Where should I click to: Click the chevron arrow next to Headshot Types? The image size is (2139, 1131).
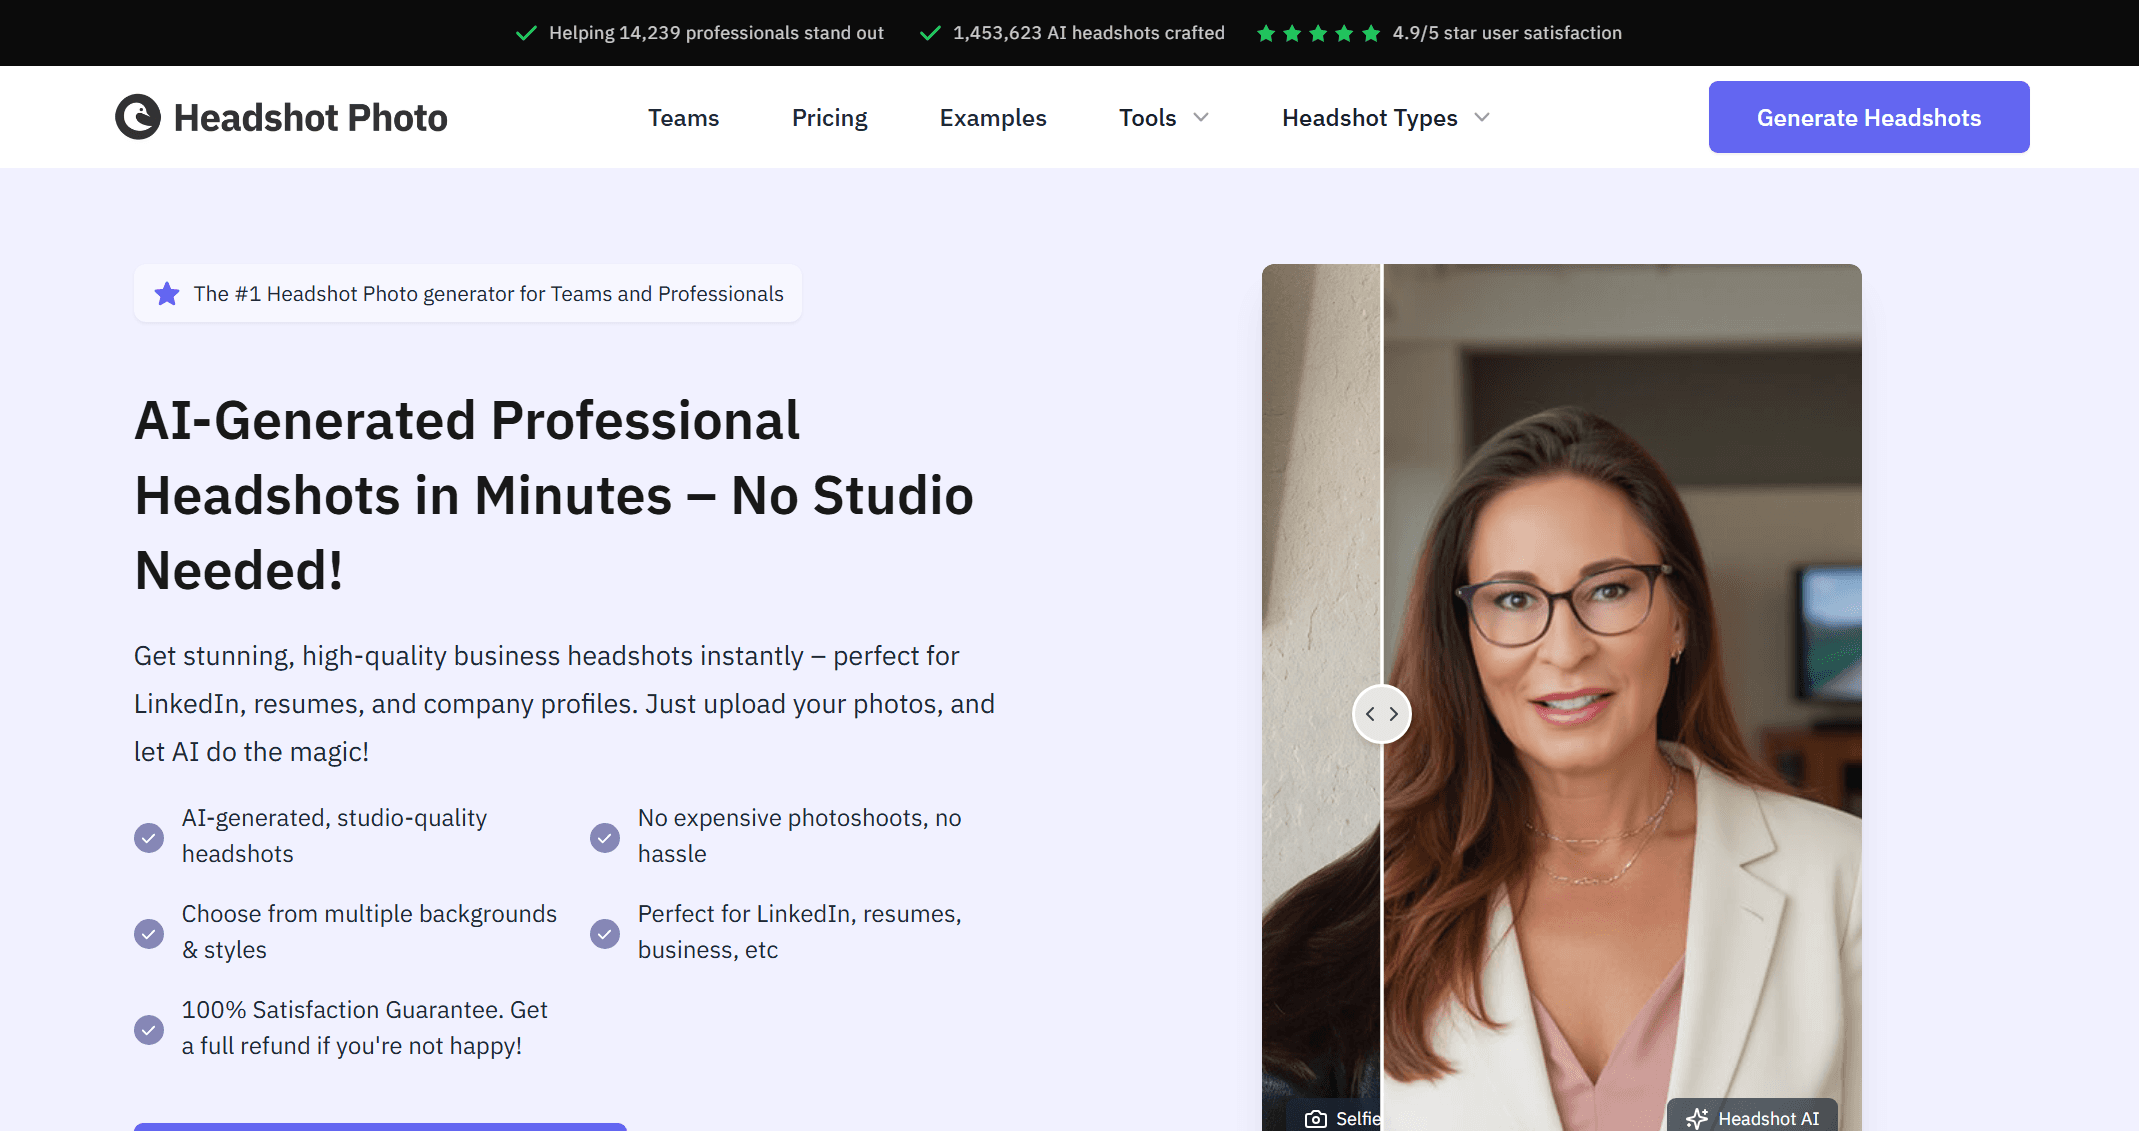1482,118
